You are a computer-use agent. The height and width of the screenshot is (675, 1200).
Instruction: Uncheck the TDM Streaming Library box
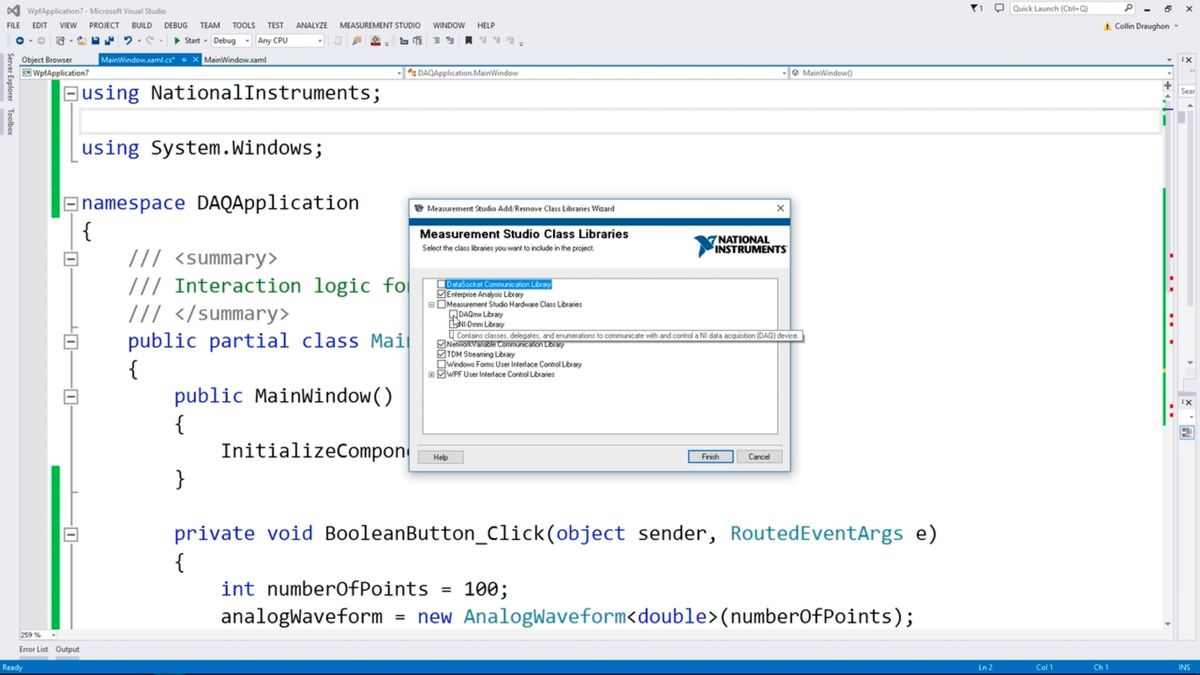[442, 354]
